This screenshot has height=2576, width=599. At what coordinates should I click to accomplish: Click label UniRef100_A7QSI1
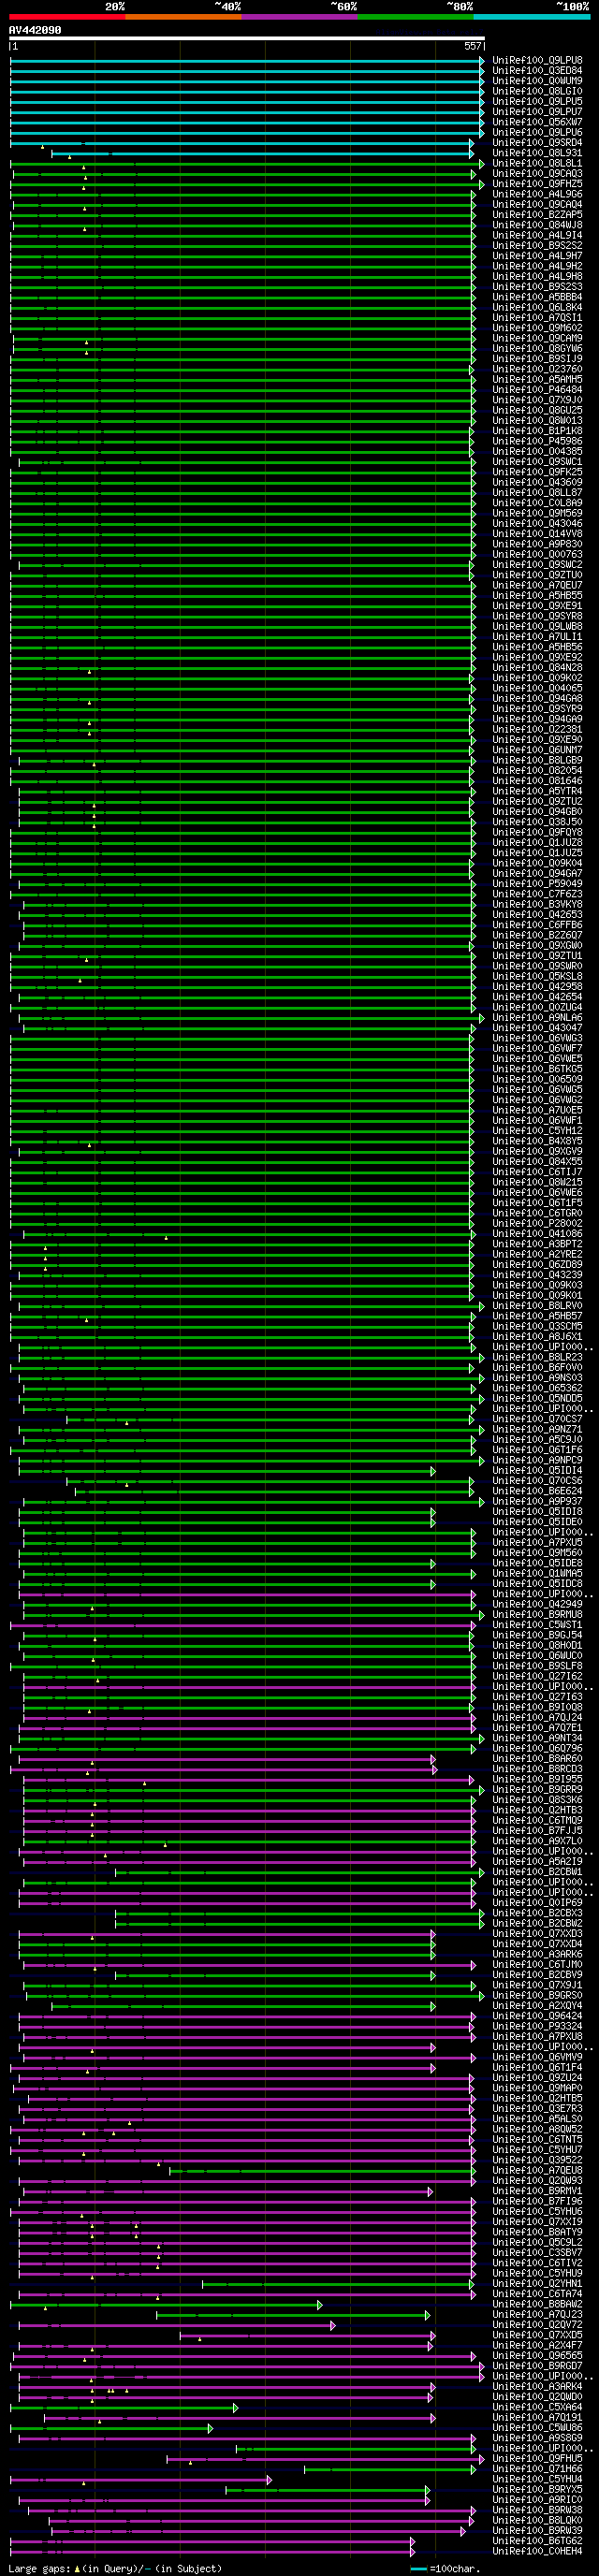point(537,318)
